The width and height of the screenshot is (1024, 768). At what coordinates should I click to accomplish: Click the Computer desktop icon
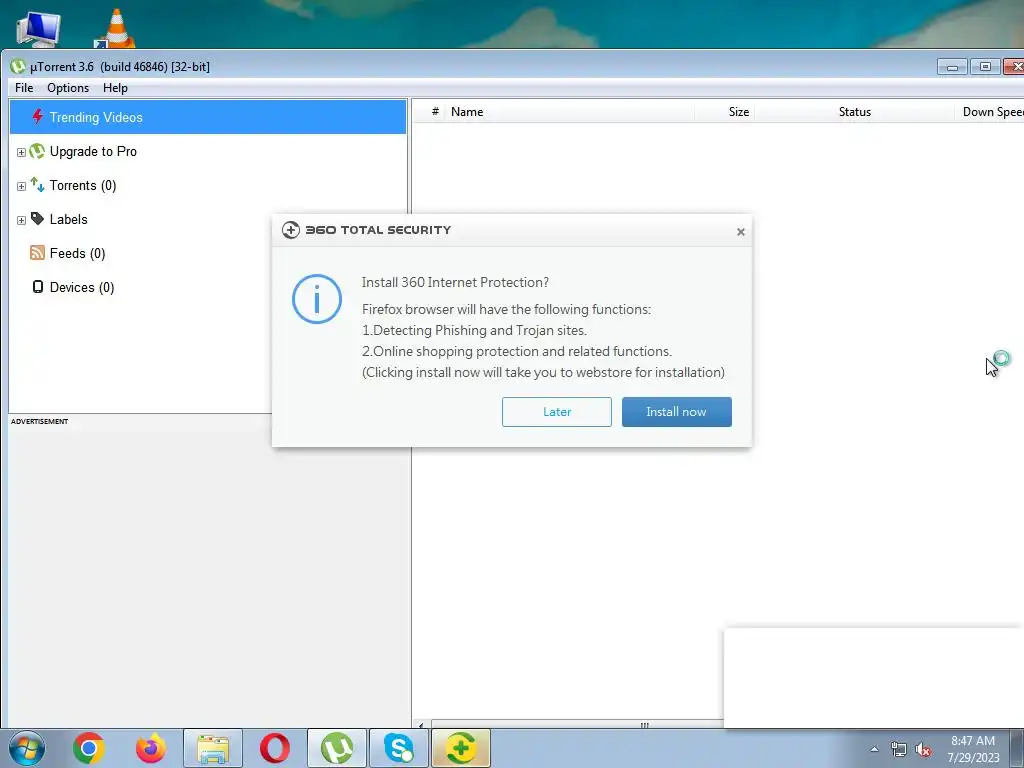tap(39, 29)
